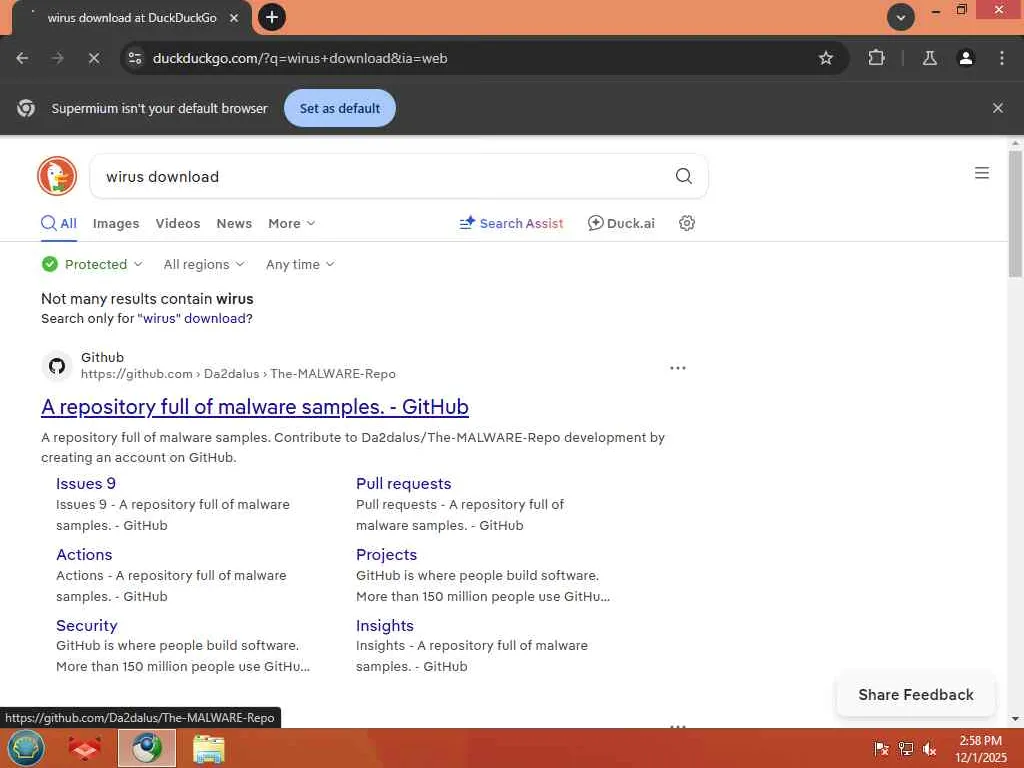Click the Action Center flag tray icon
The width and height of the screenshot is (1024, 768).
[x=882, y=748]
